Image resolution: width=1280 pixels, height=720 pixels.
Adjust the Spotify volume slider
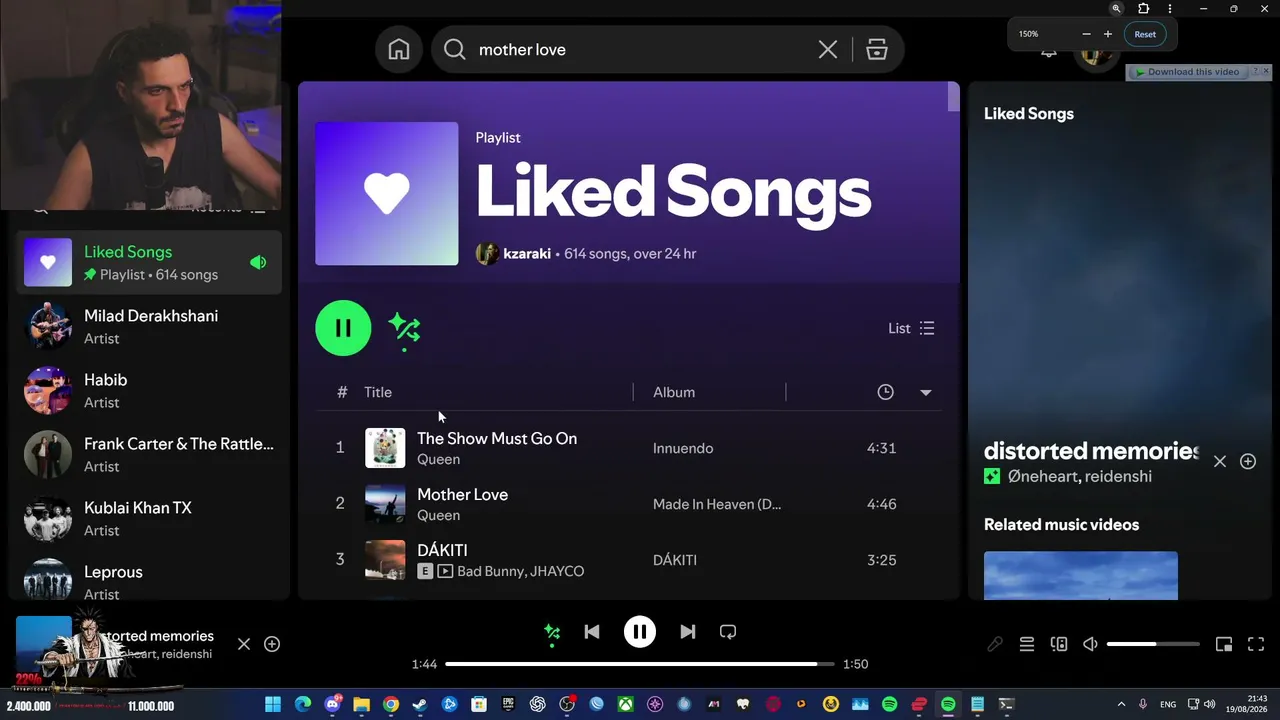(x=1153, y=645)
